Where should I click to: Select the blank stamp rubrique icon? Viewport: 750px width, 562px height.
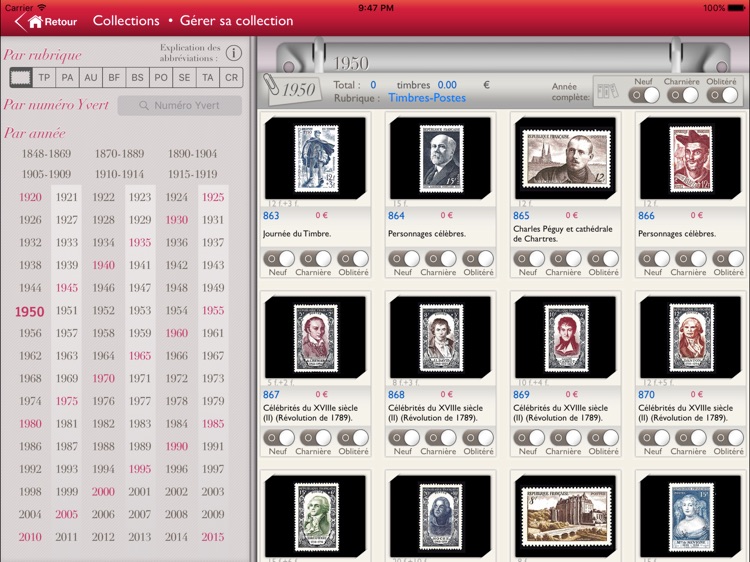[x=21, y=77]
